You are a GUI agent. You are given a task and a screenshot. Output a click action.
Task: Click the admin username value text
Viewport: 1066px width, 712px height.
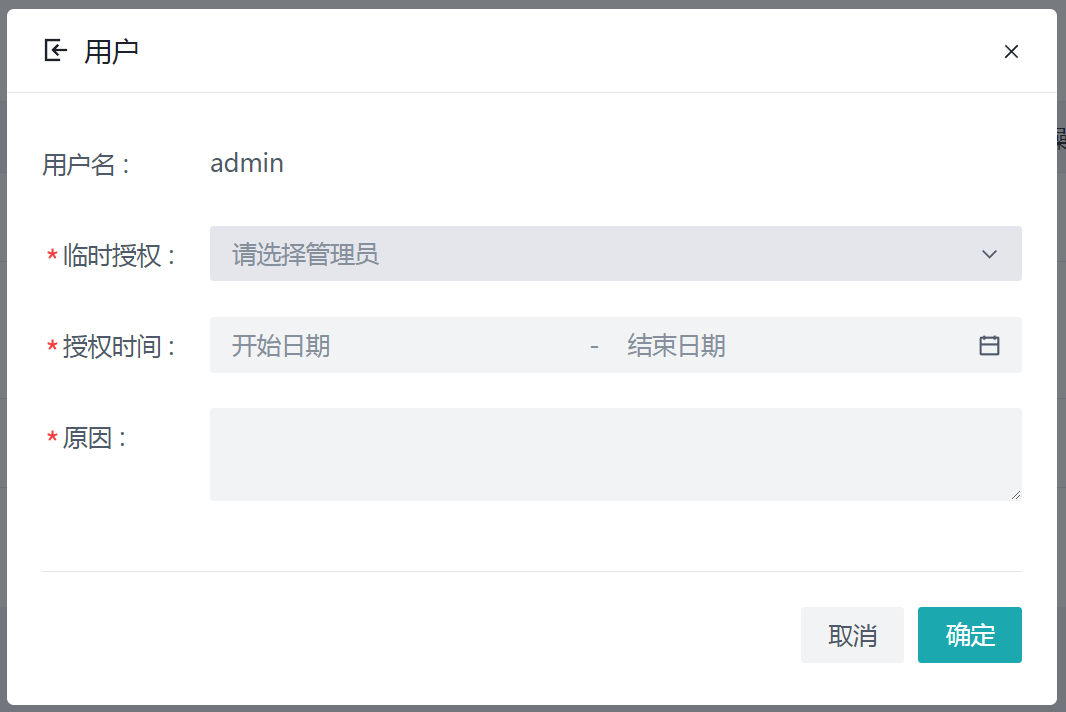pos(247,163)
